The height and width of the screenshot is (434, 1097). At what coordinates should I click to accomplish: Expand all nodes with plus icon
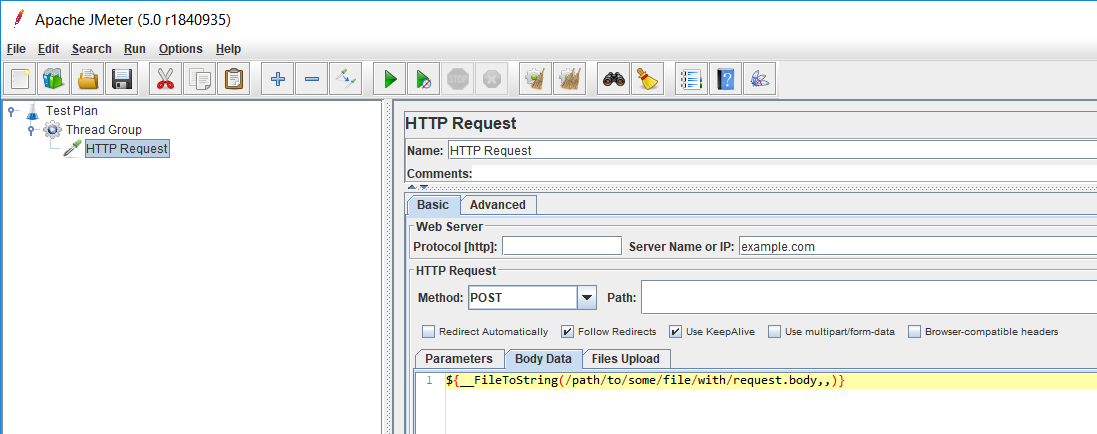pyautogui.click(x=277, y=78)
